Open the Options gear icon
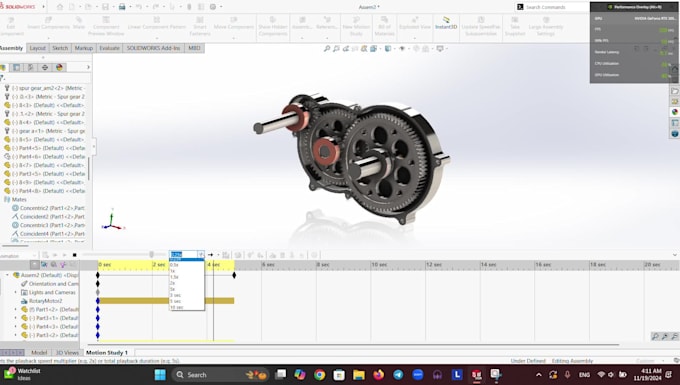Image resolution: width=680 pixels, height=385 pixels. [213, 7]
